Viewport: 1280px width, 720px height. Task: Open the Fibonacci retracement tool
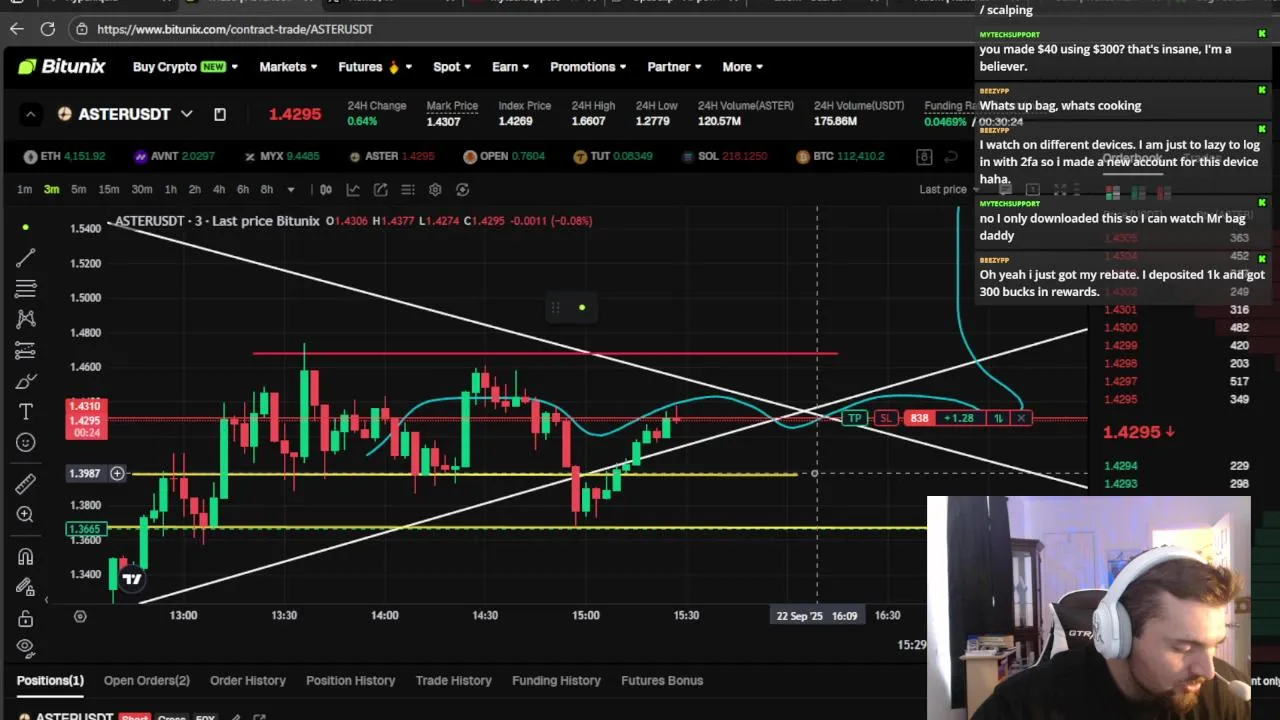26,289
